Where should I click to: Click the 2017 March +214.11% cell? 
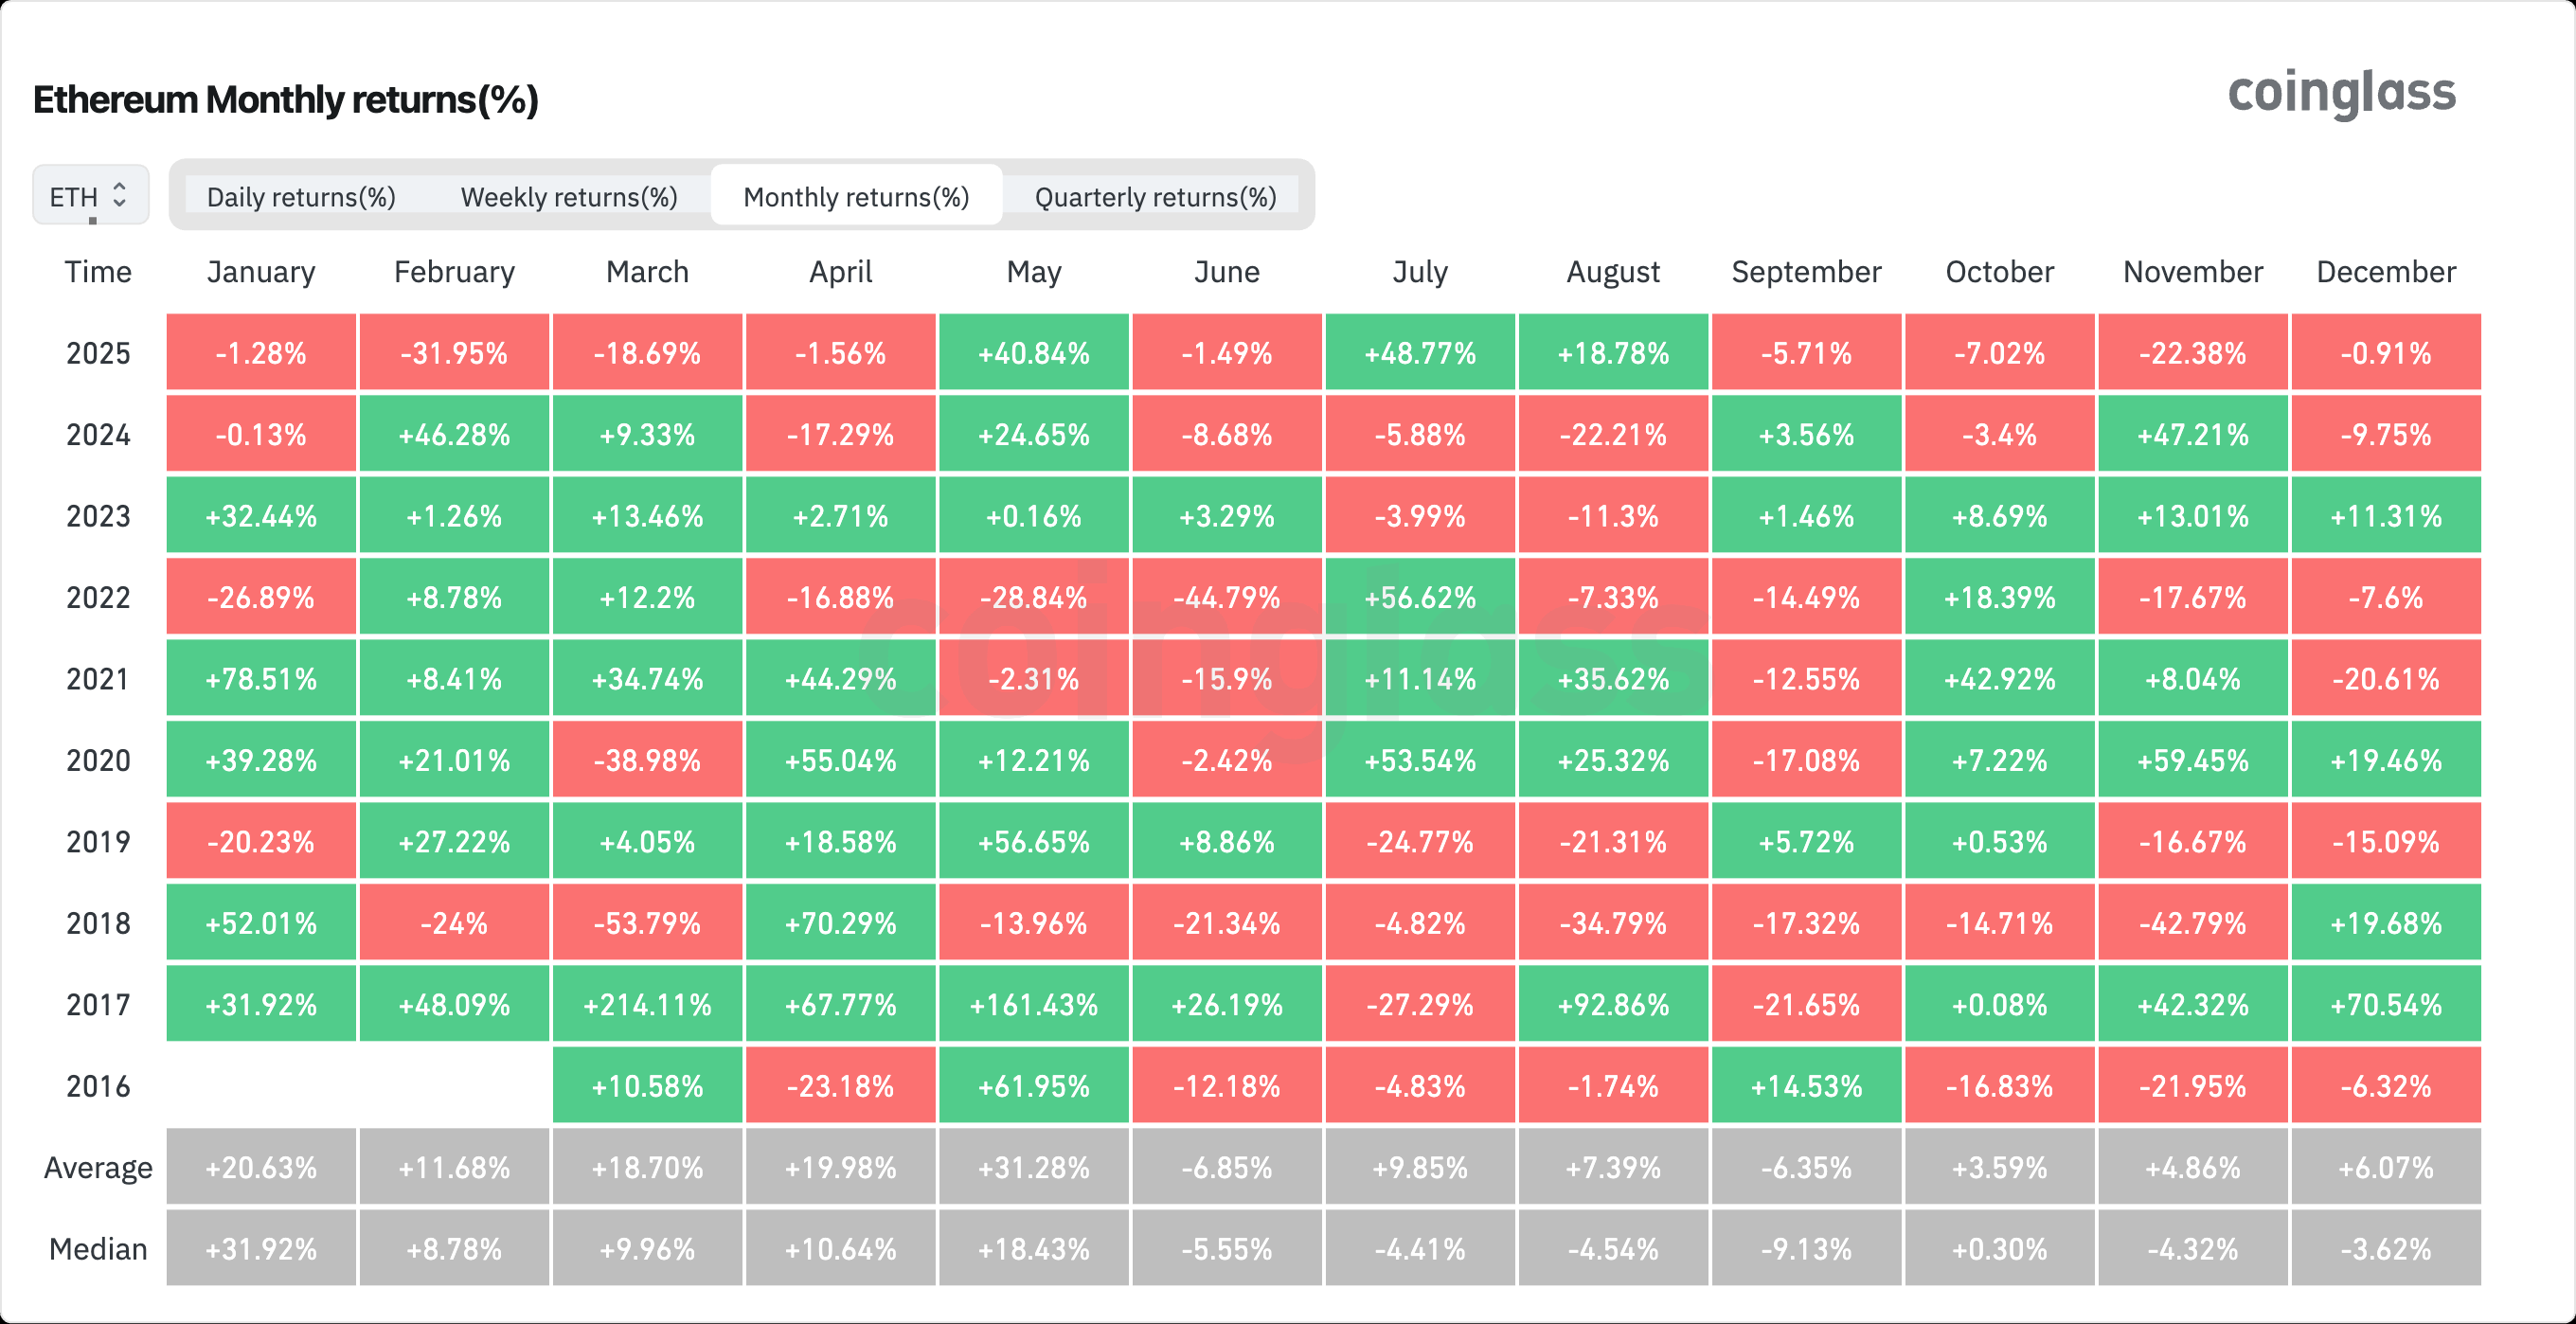coord(647,1004)
